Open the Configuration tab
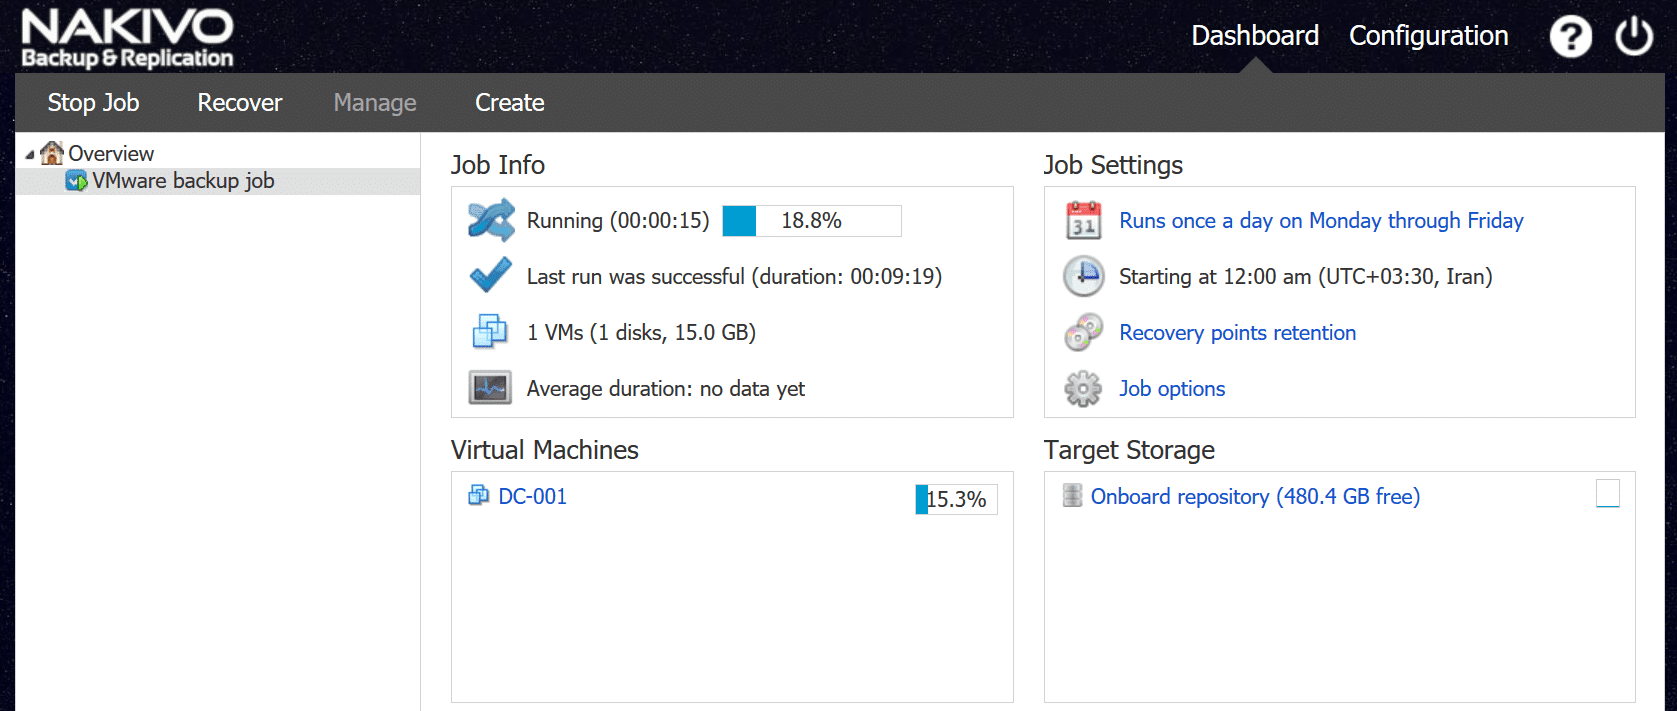The width and height of the screenshot is (1677, 711). [1428, 36]
